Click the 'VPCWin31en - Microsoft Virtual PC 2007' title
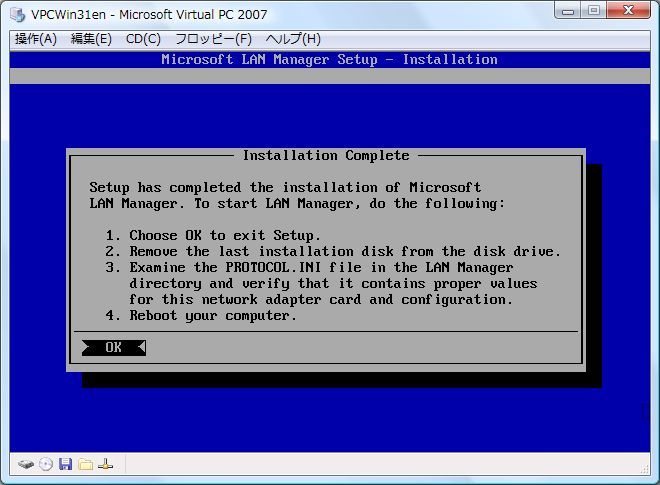Viewport: 660px width, 485px height. click(149, 15)
